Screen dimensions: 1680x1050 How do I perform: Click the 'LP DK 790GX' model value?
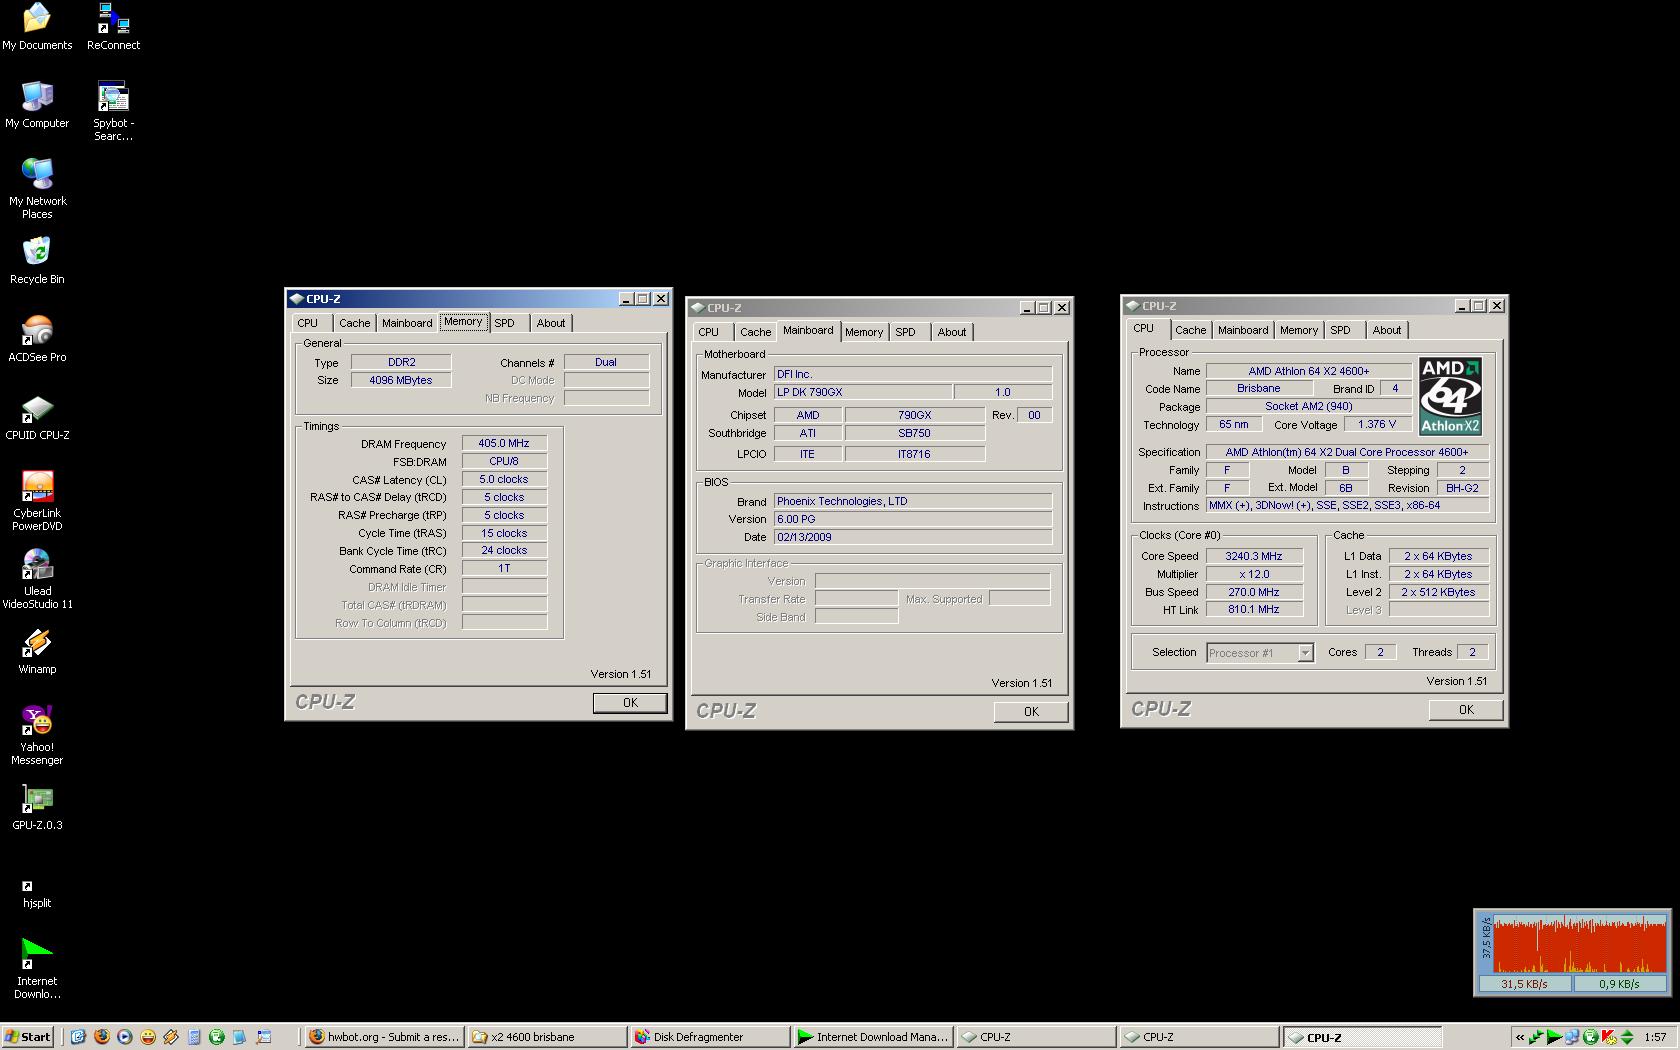(863, 392)
